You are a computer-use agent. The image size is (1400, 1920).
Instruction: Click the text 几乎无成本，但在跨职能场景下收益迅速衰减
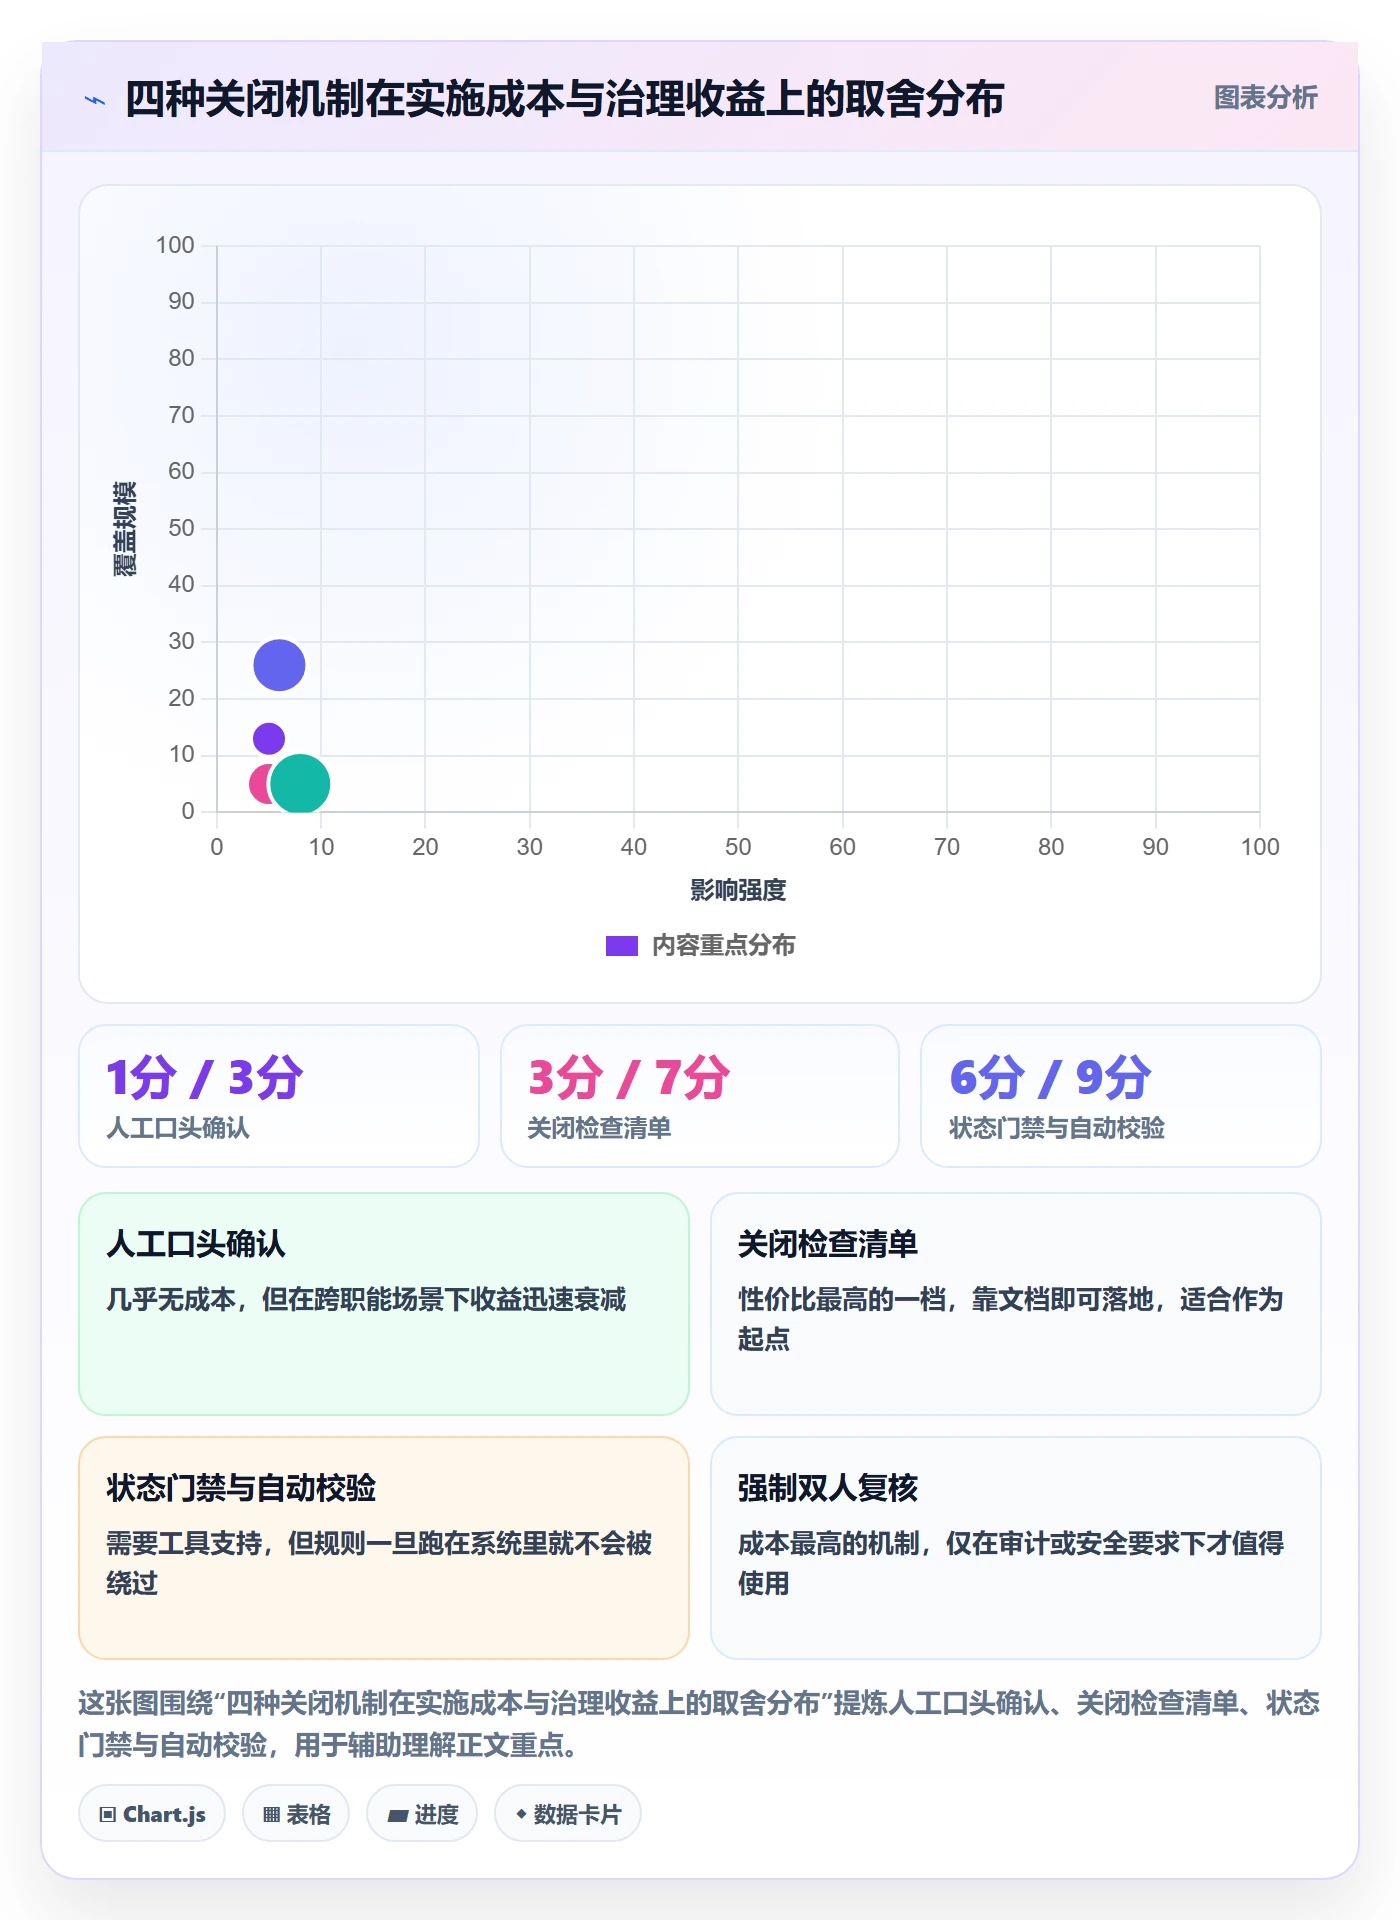coord(366,1299)
